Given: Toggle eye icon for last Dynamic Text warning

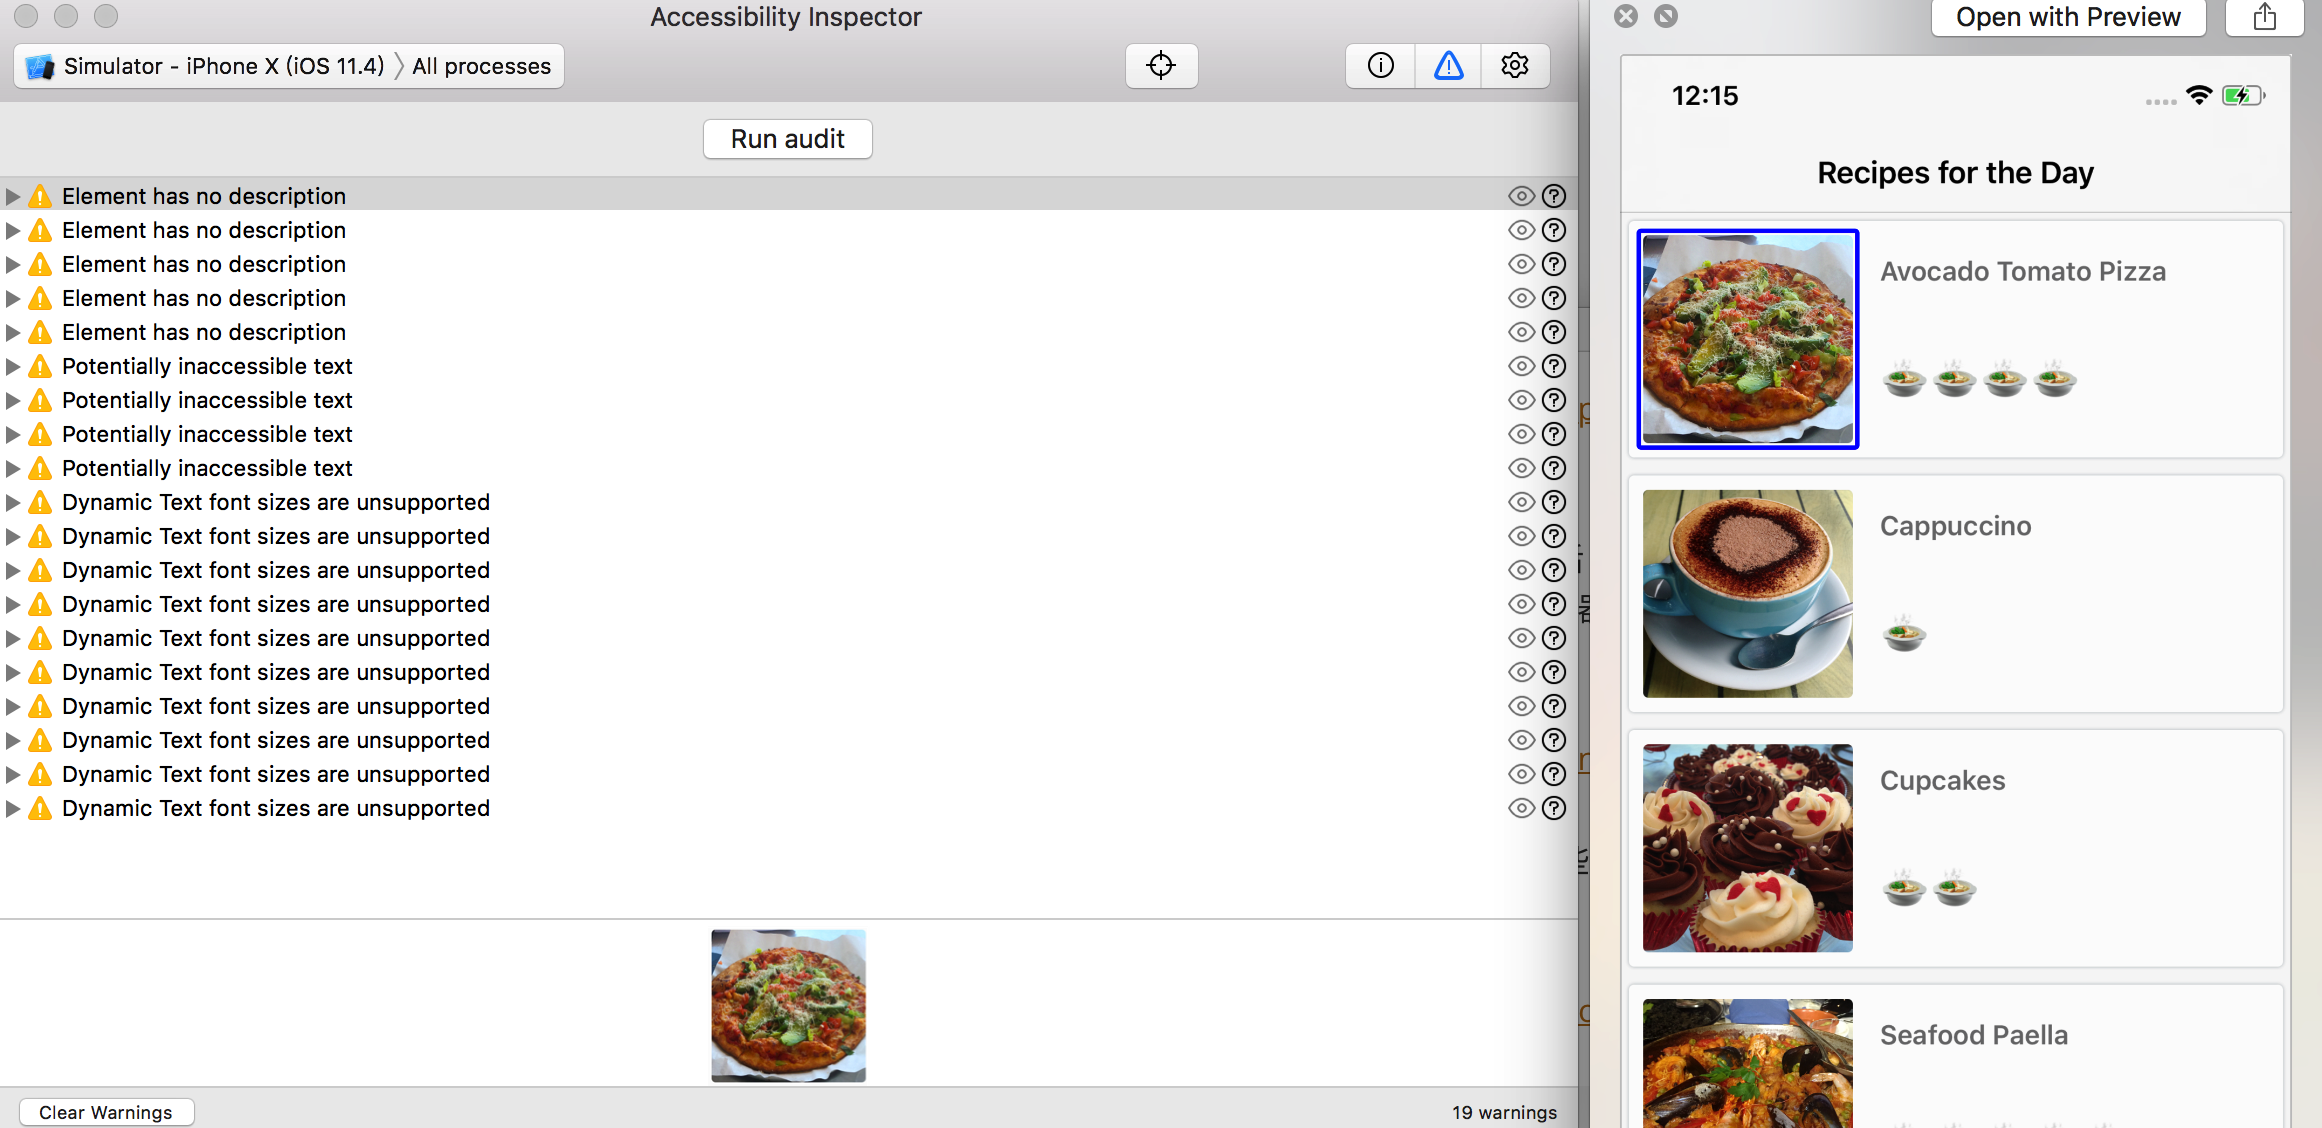Looking at the screenshot, I should pyautogui.click(x=1521, y=808).
